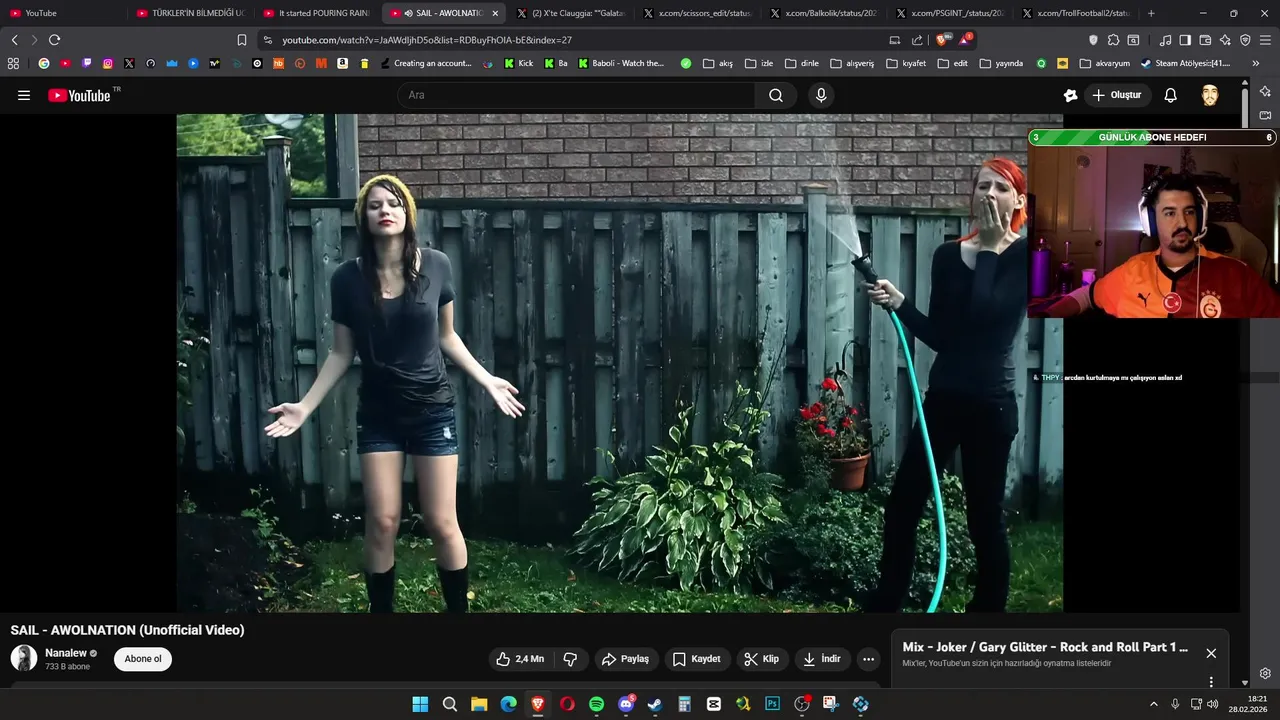Toggle the browser sidebar panel
The height and width of the screenshot is (720, 1280).
(1185, 40)
